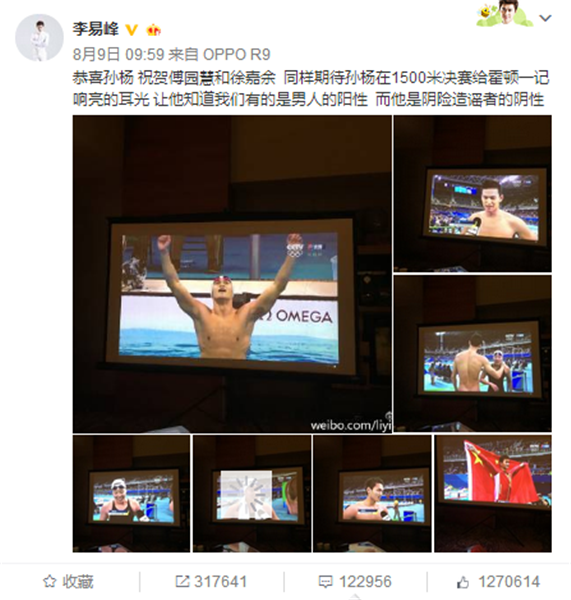Click the orange verified V badge
Viewport: 571px width, 600px height.
pyautogui.click(x=132, y=30)
